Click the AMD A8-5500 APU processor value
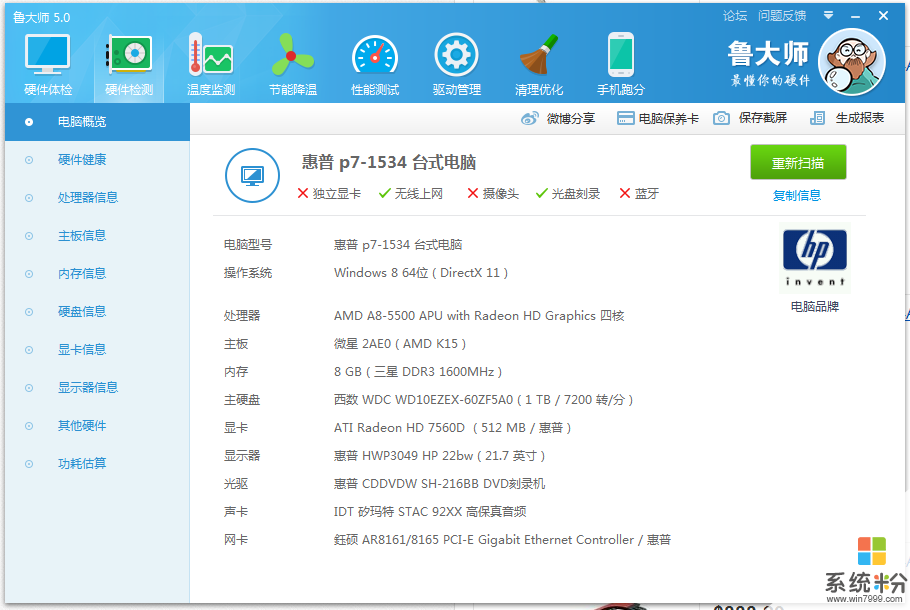 (479, 316)
